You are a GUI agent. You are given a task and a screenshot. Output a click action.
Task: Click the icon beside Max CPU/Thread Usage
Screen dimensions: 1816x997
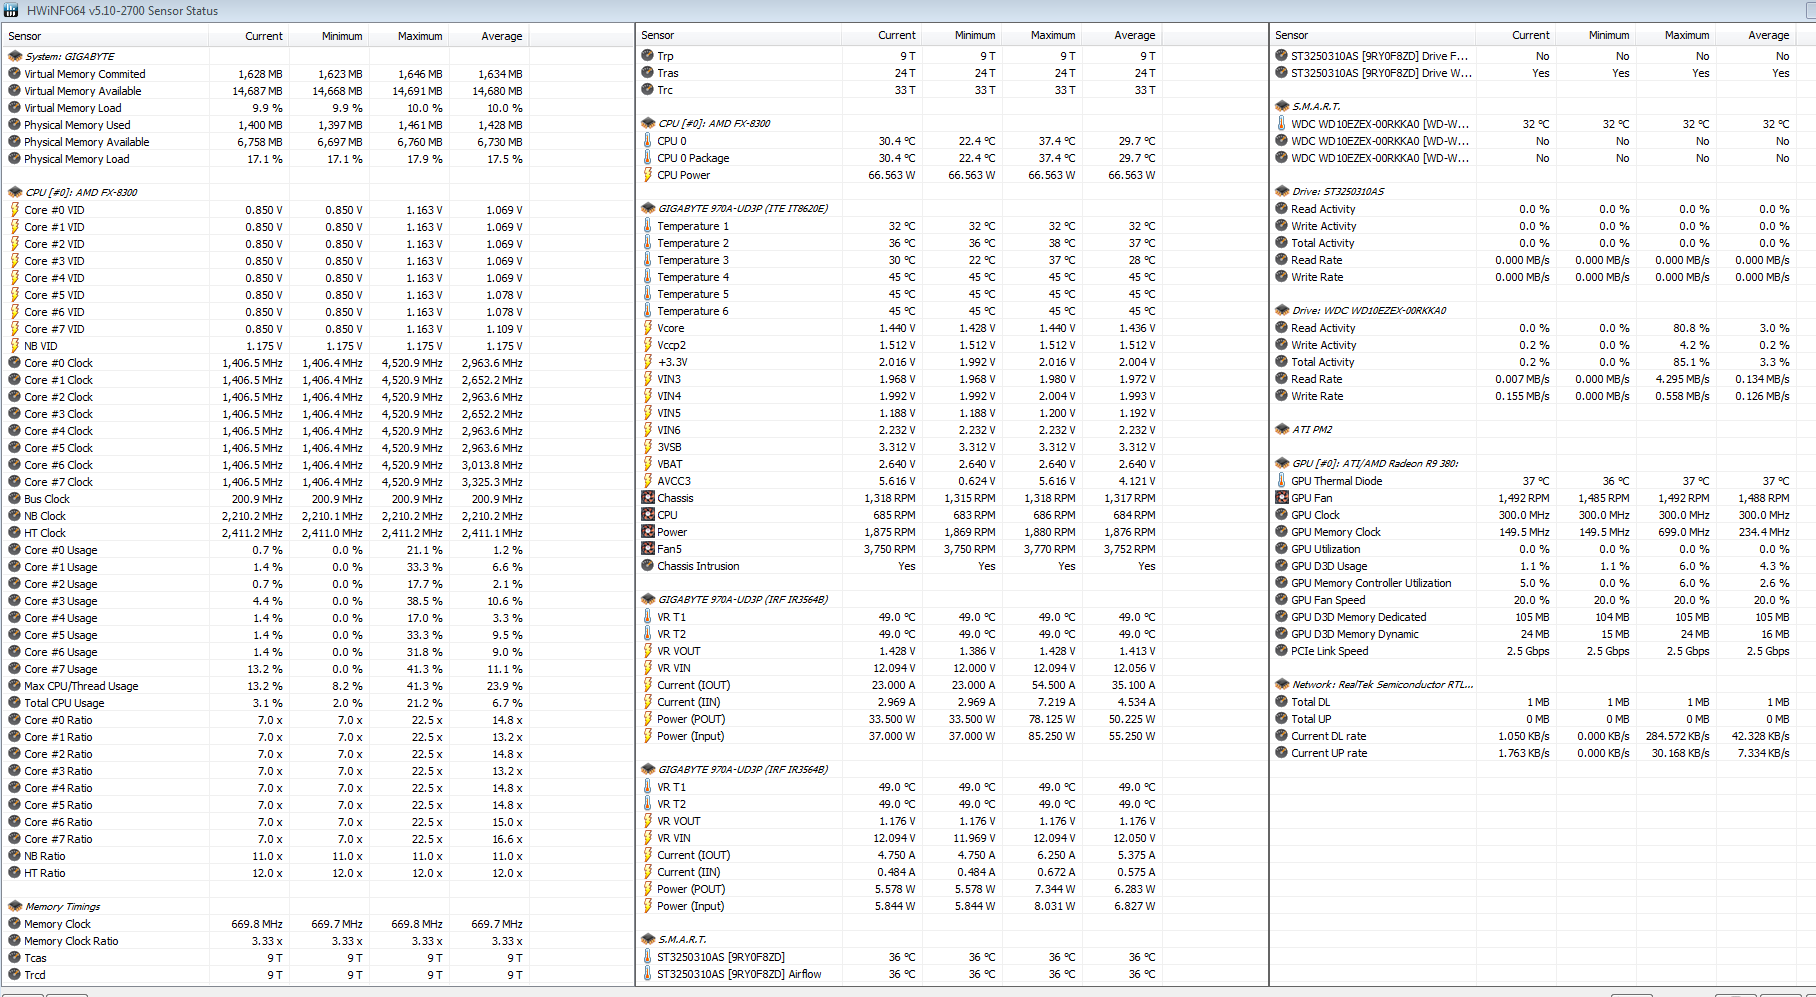coord(14,686)
